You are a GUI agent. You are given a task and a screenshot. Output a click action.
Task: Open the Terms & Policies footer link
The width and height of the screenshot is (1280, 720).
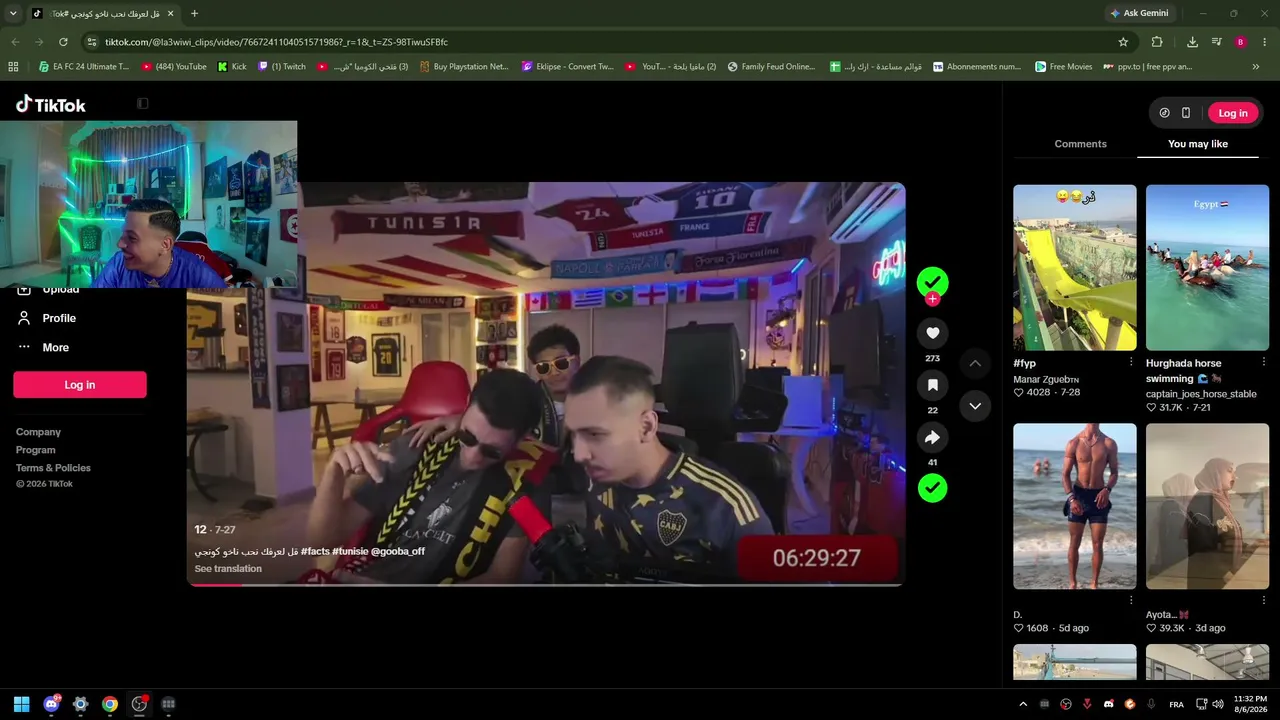click(53, 468)
